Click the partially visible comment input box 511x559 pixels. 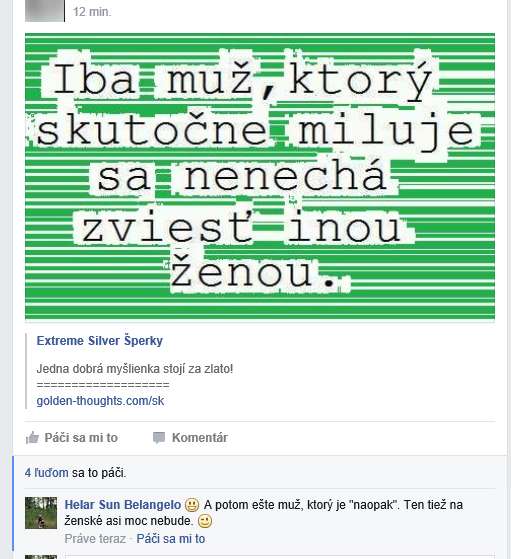[x=280, y=557]
